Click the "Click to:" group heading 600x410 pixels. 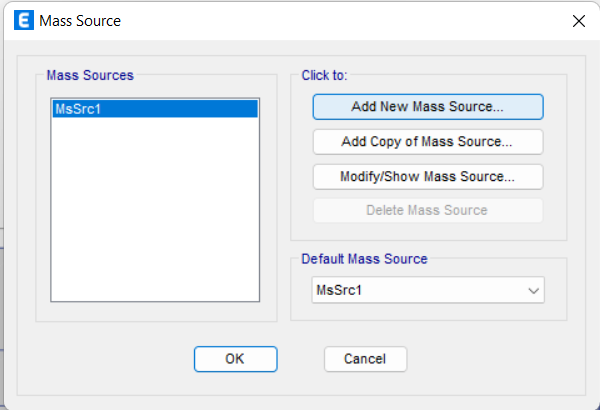(x=324, y=75)
